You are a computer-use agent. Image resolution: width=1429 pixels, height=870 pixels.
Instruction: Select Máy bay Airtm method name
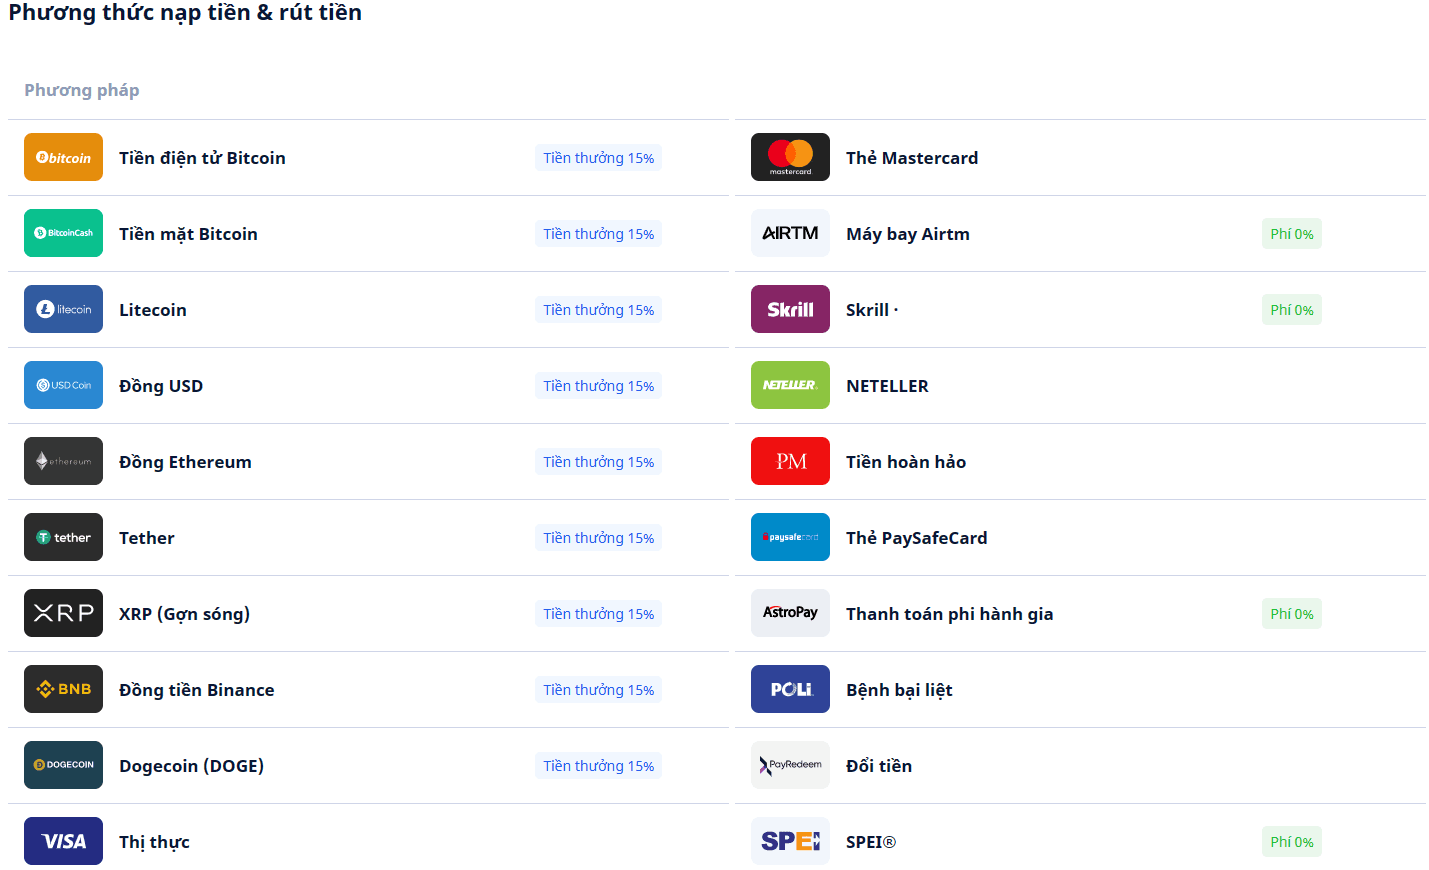click(x=908, y=234)
